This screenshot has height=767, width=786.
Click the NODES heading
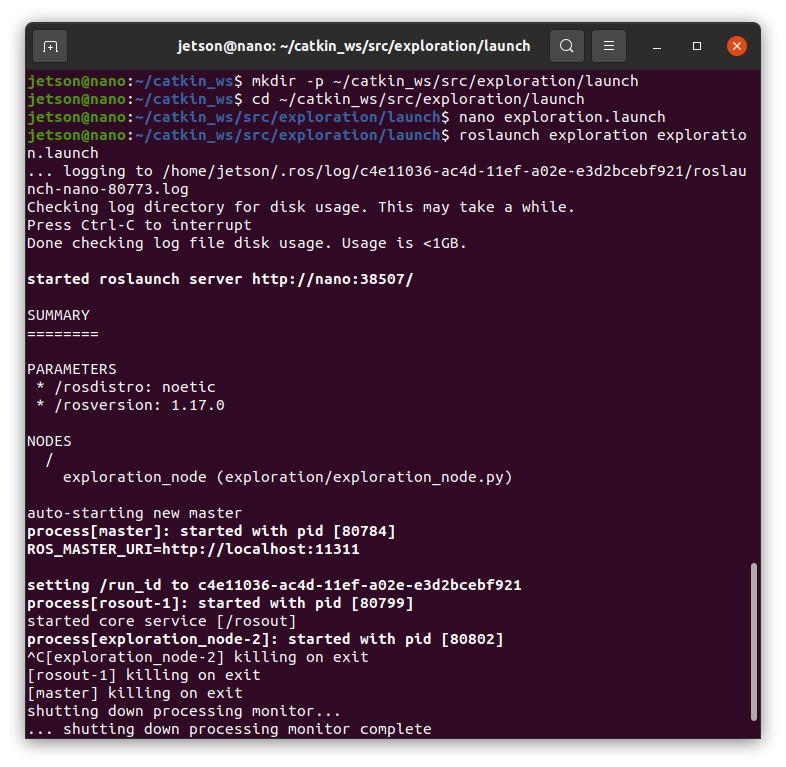point(49,442)
